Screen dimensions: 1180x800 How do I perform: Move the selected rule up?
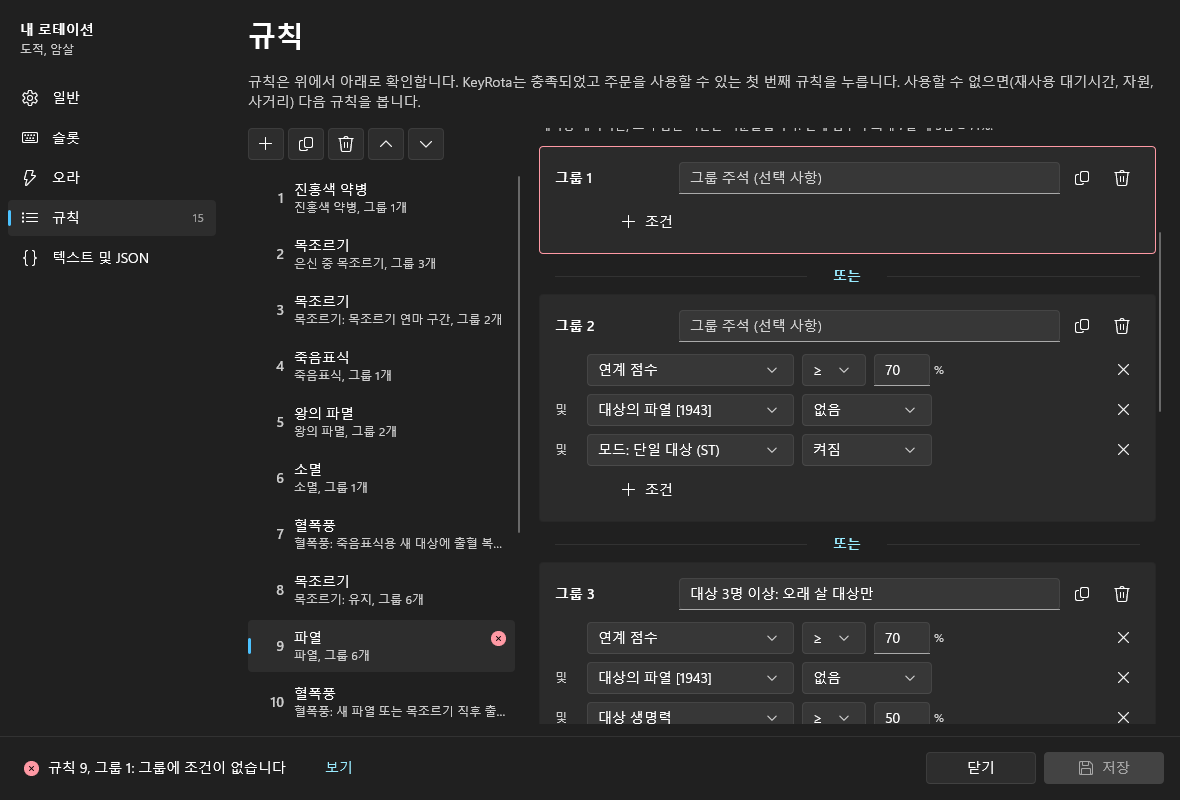pyautogui.click(x=385, y=144)
